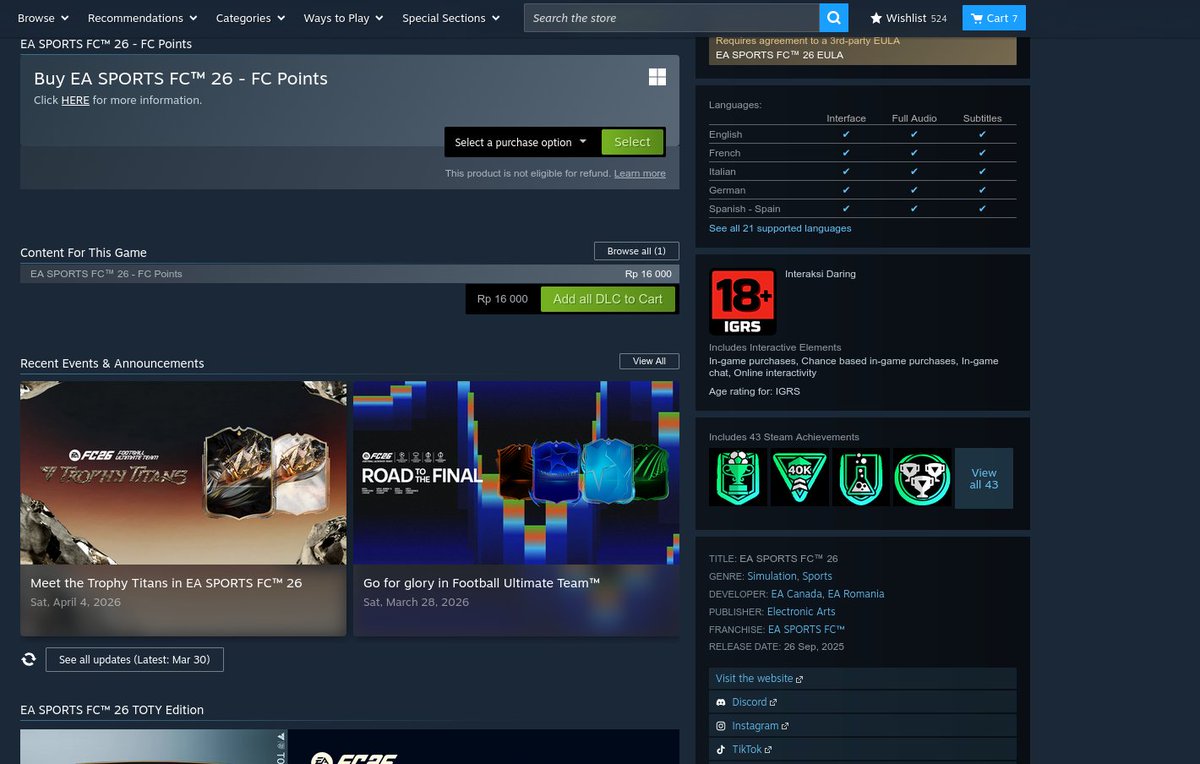Open the Wishlist star link
This screenshot has width=1200, height=764.
(908, 18)
